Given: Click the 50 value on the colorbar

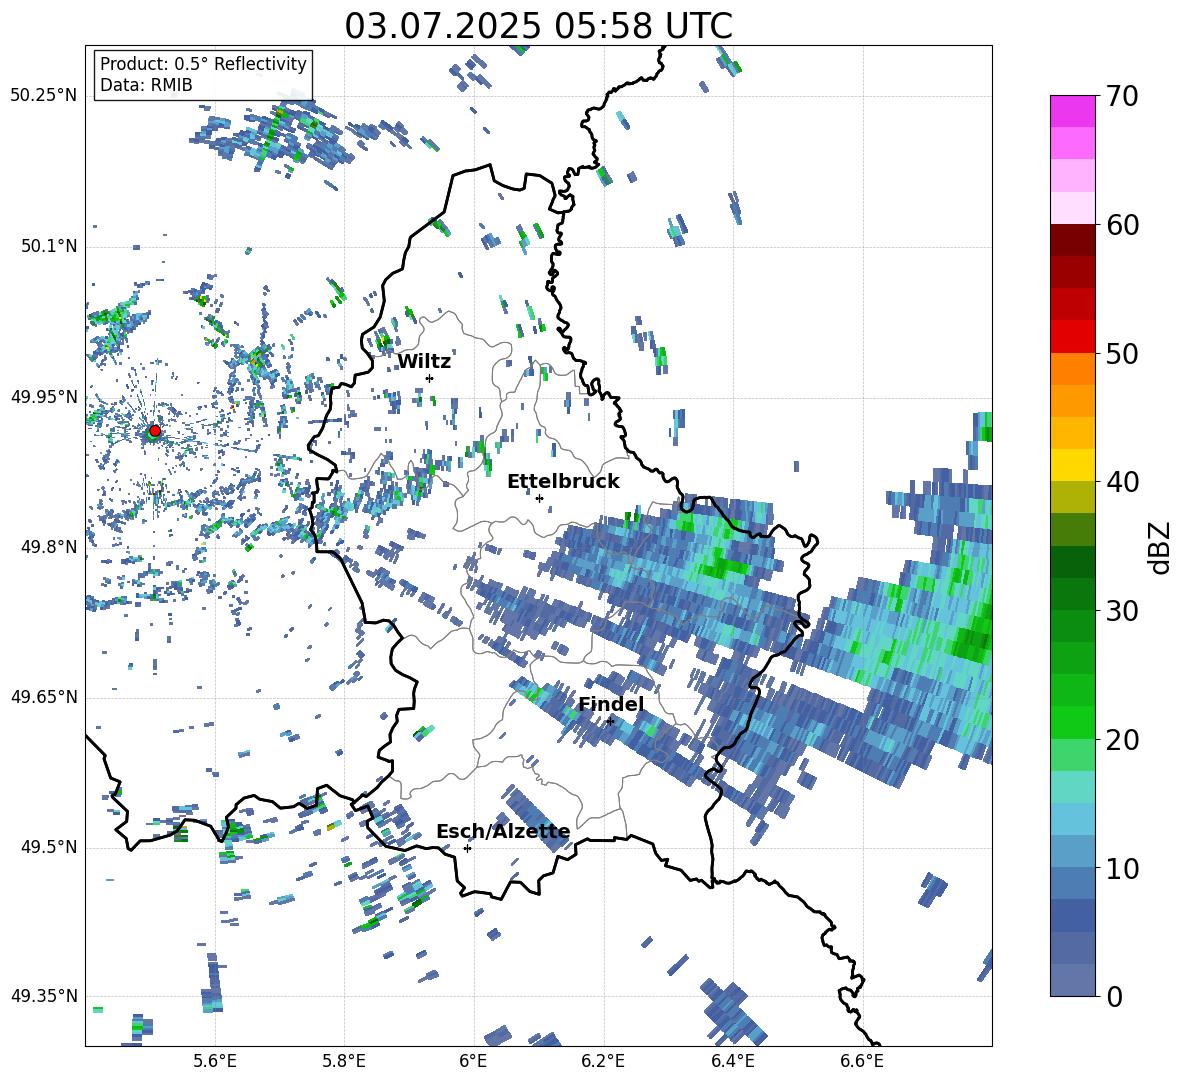Looking at the screenshot, I should pyautogui.click(x=1121, y=354).
